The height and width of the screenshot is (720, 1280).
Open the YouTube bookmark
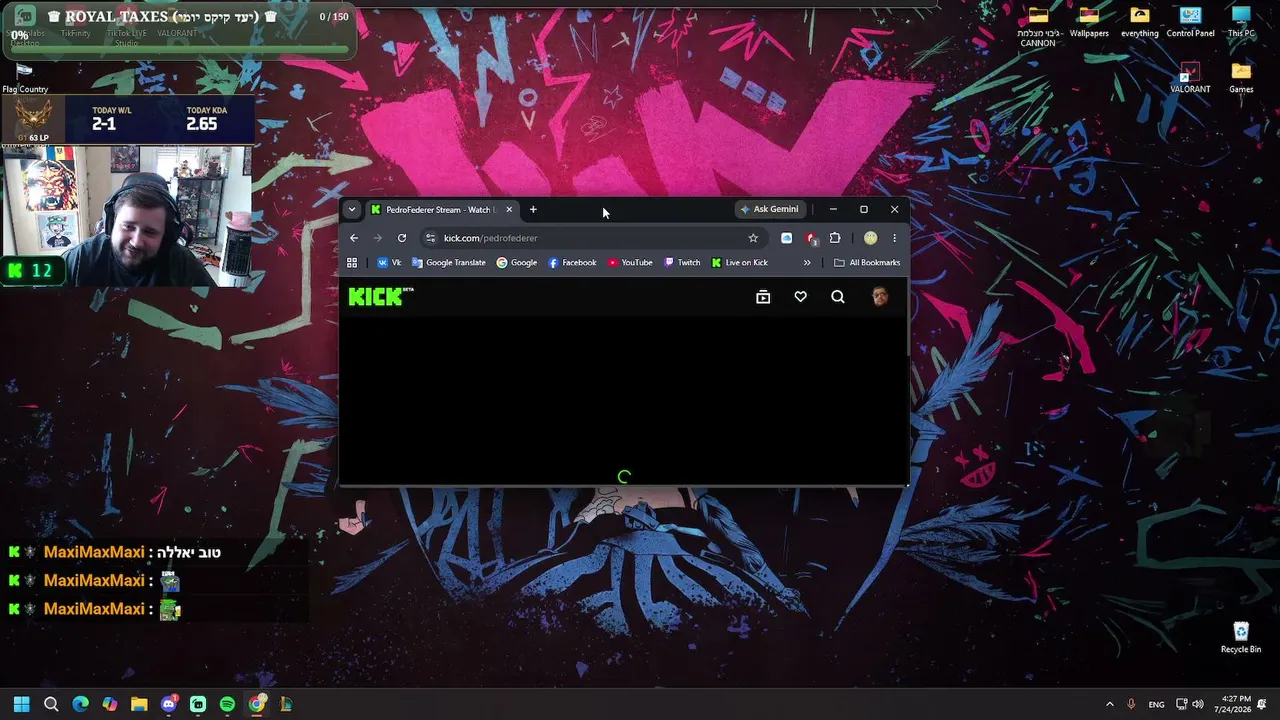click(630, 263)
